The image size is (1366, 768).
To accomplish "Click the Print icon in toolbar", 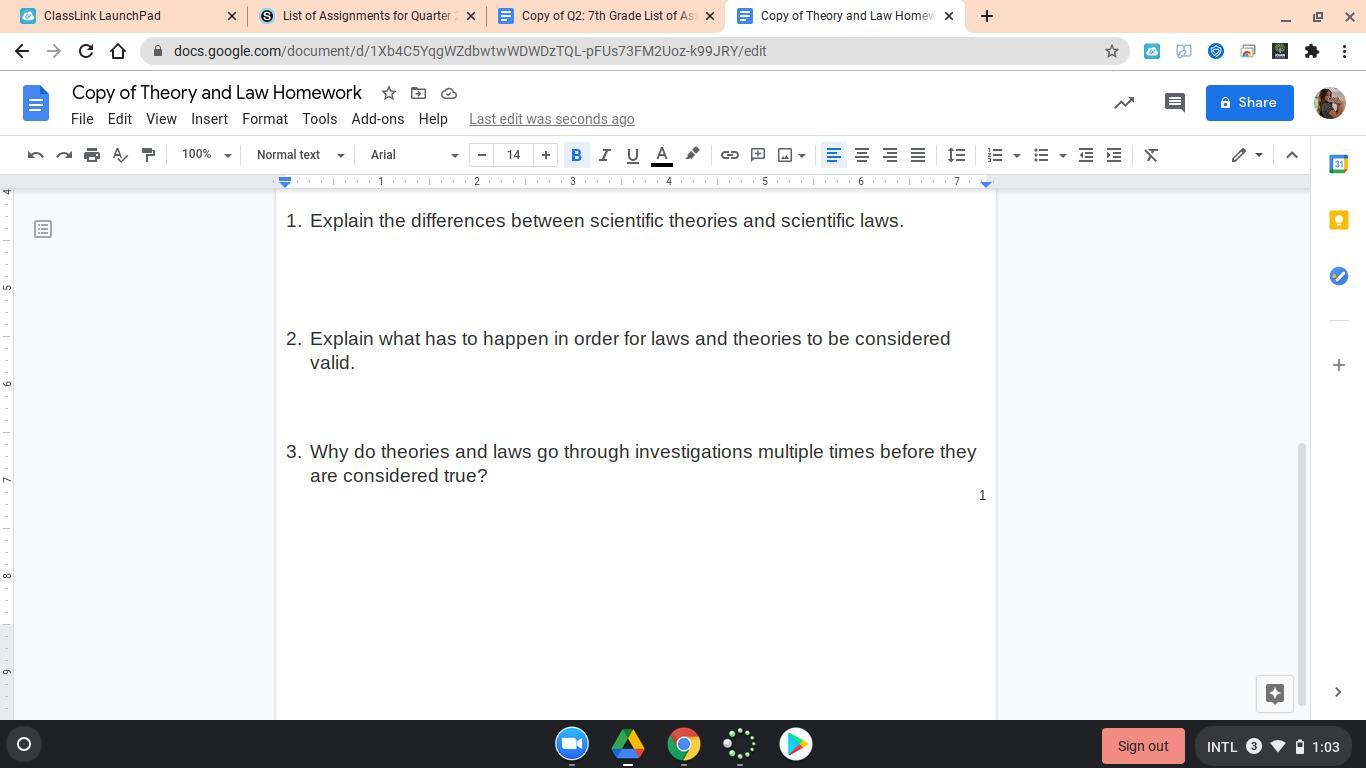I will click(92, 155).
